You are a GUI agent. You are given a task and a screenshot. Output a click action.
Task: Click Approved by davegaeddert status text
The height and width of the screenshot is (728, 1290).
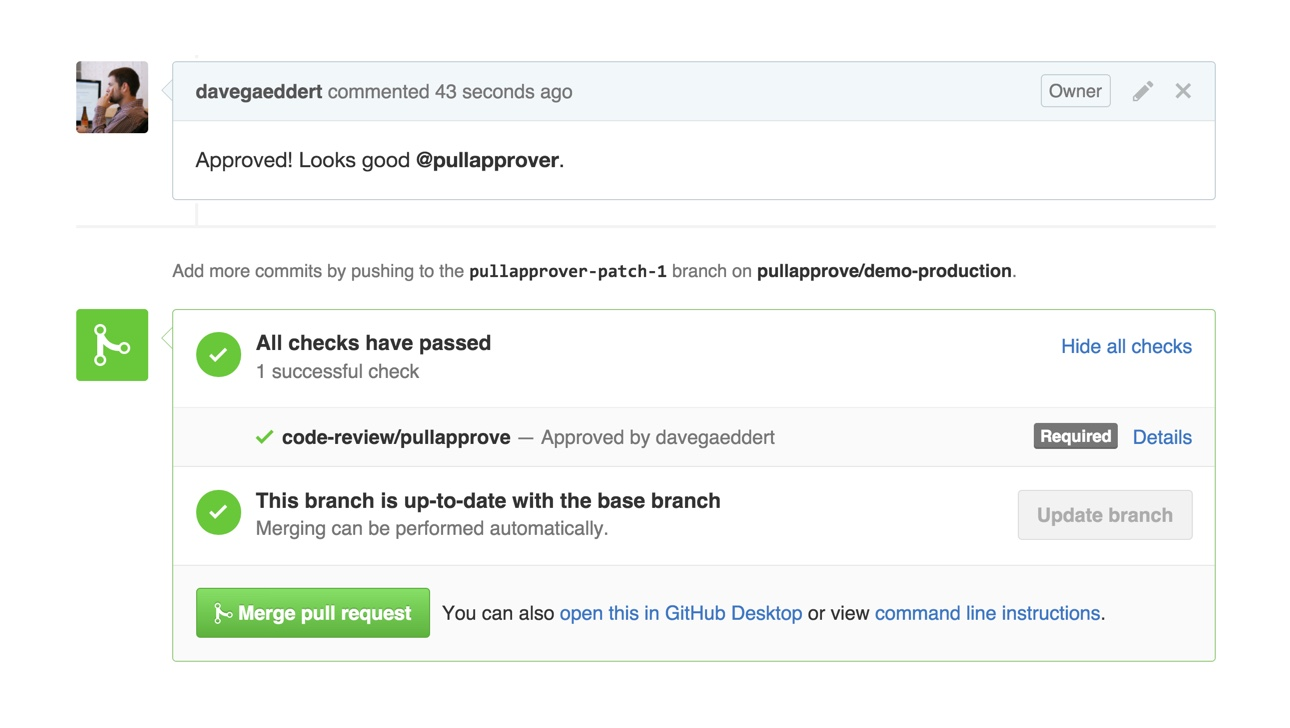pyautogui.click(x=658, y=437)
